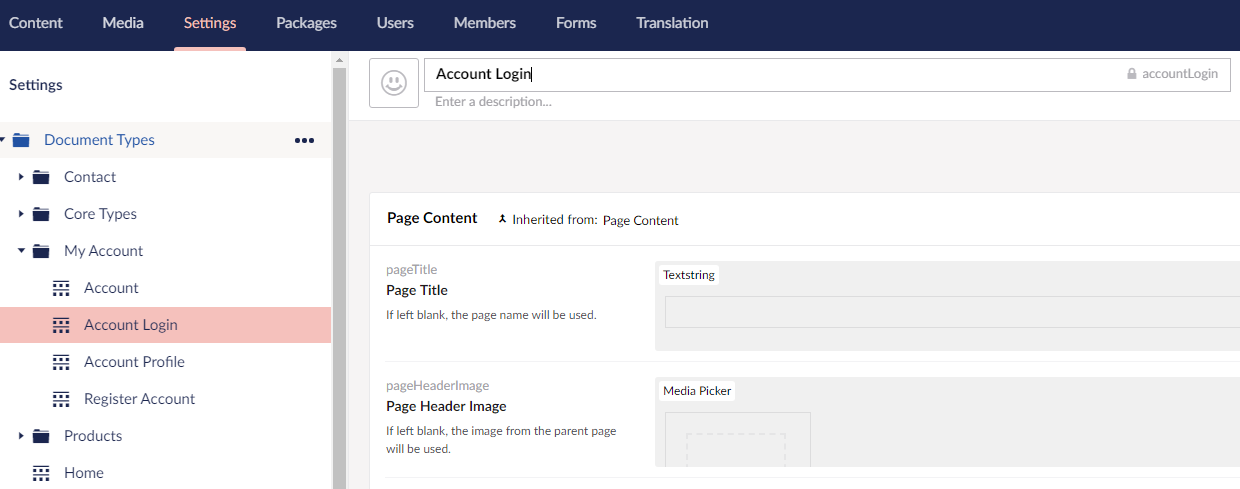The width and height of the screenshot is (1240, 489).
Task: Click the Page Content group heading
Action: coord(432,218)
